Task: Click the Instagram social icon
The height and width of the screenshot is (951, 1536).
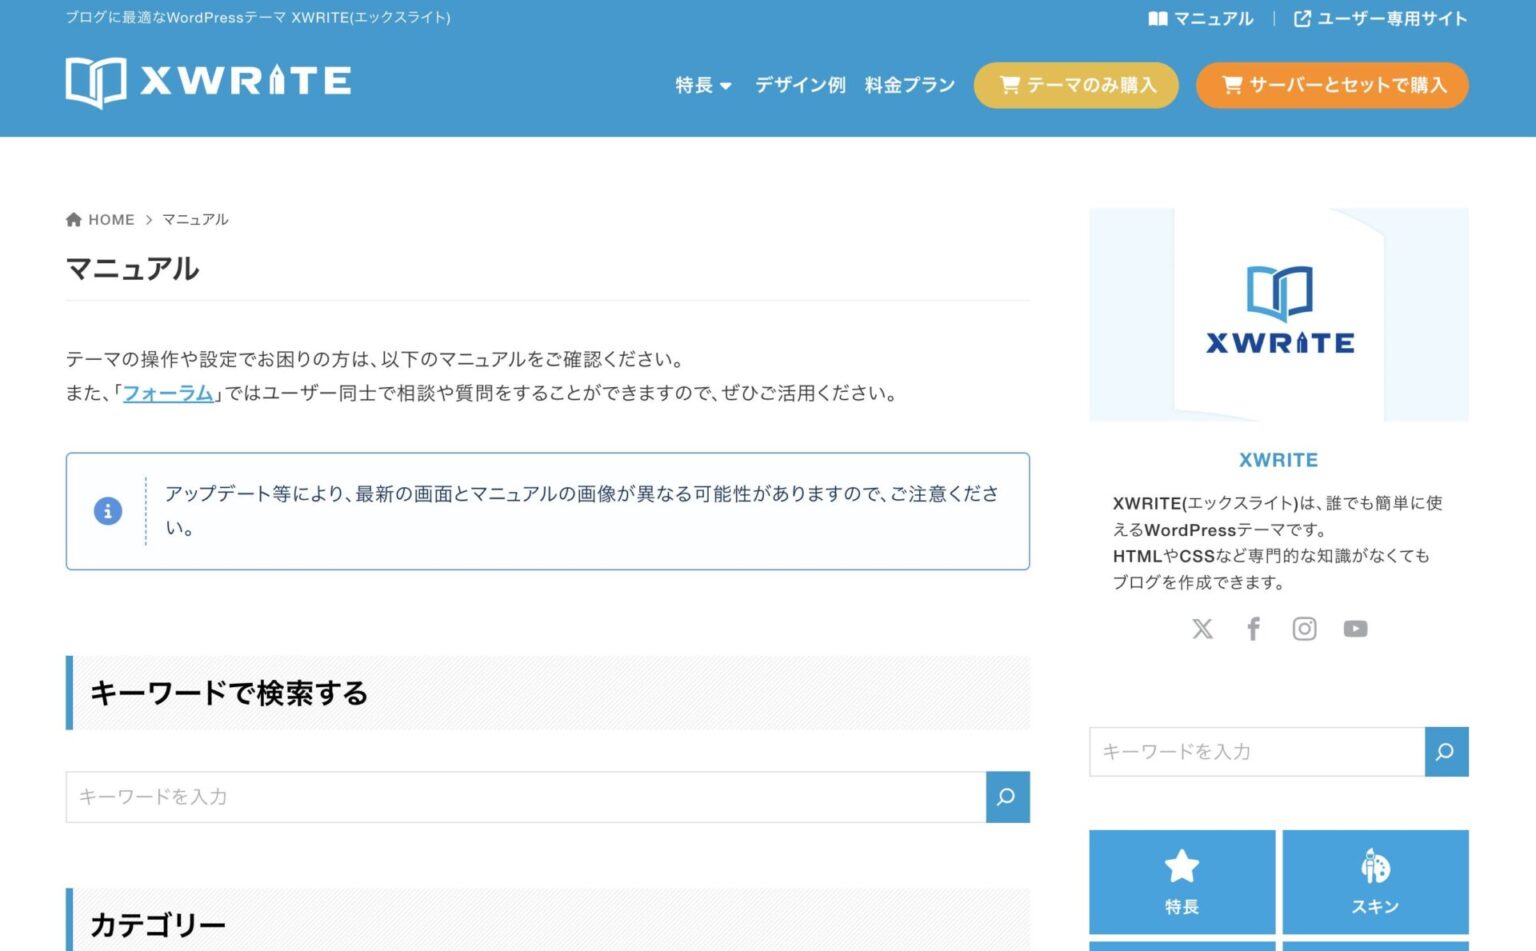Action: tap(1304, 628)
